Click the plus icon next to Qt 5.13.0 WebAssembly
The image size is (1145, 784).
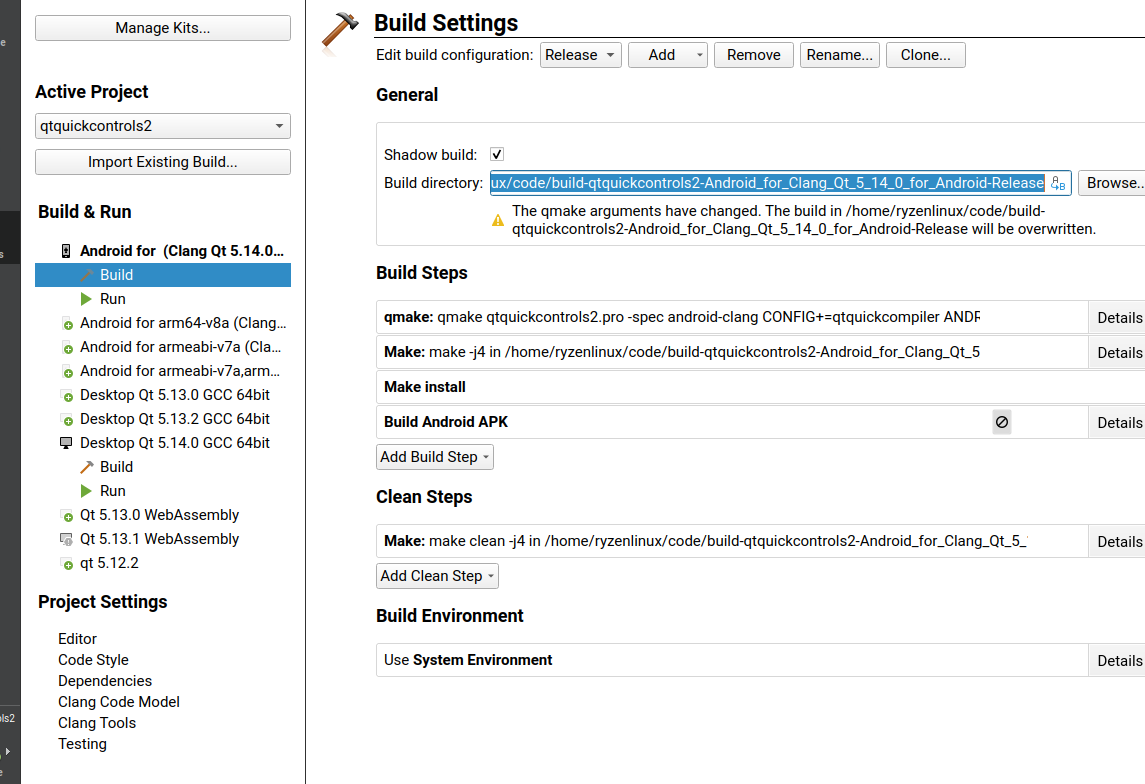tap(67, 516)
